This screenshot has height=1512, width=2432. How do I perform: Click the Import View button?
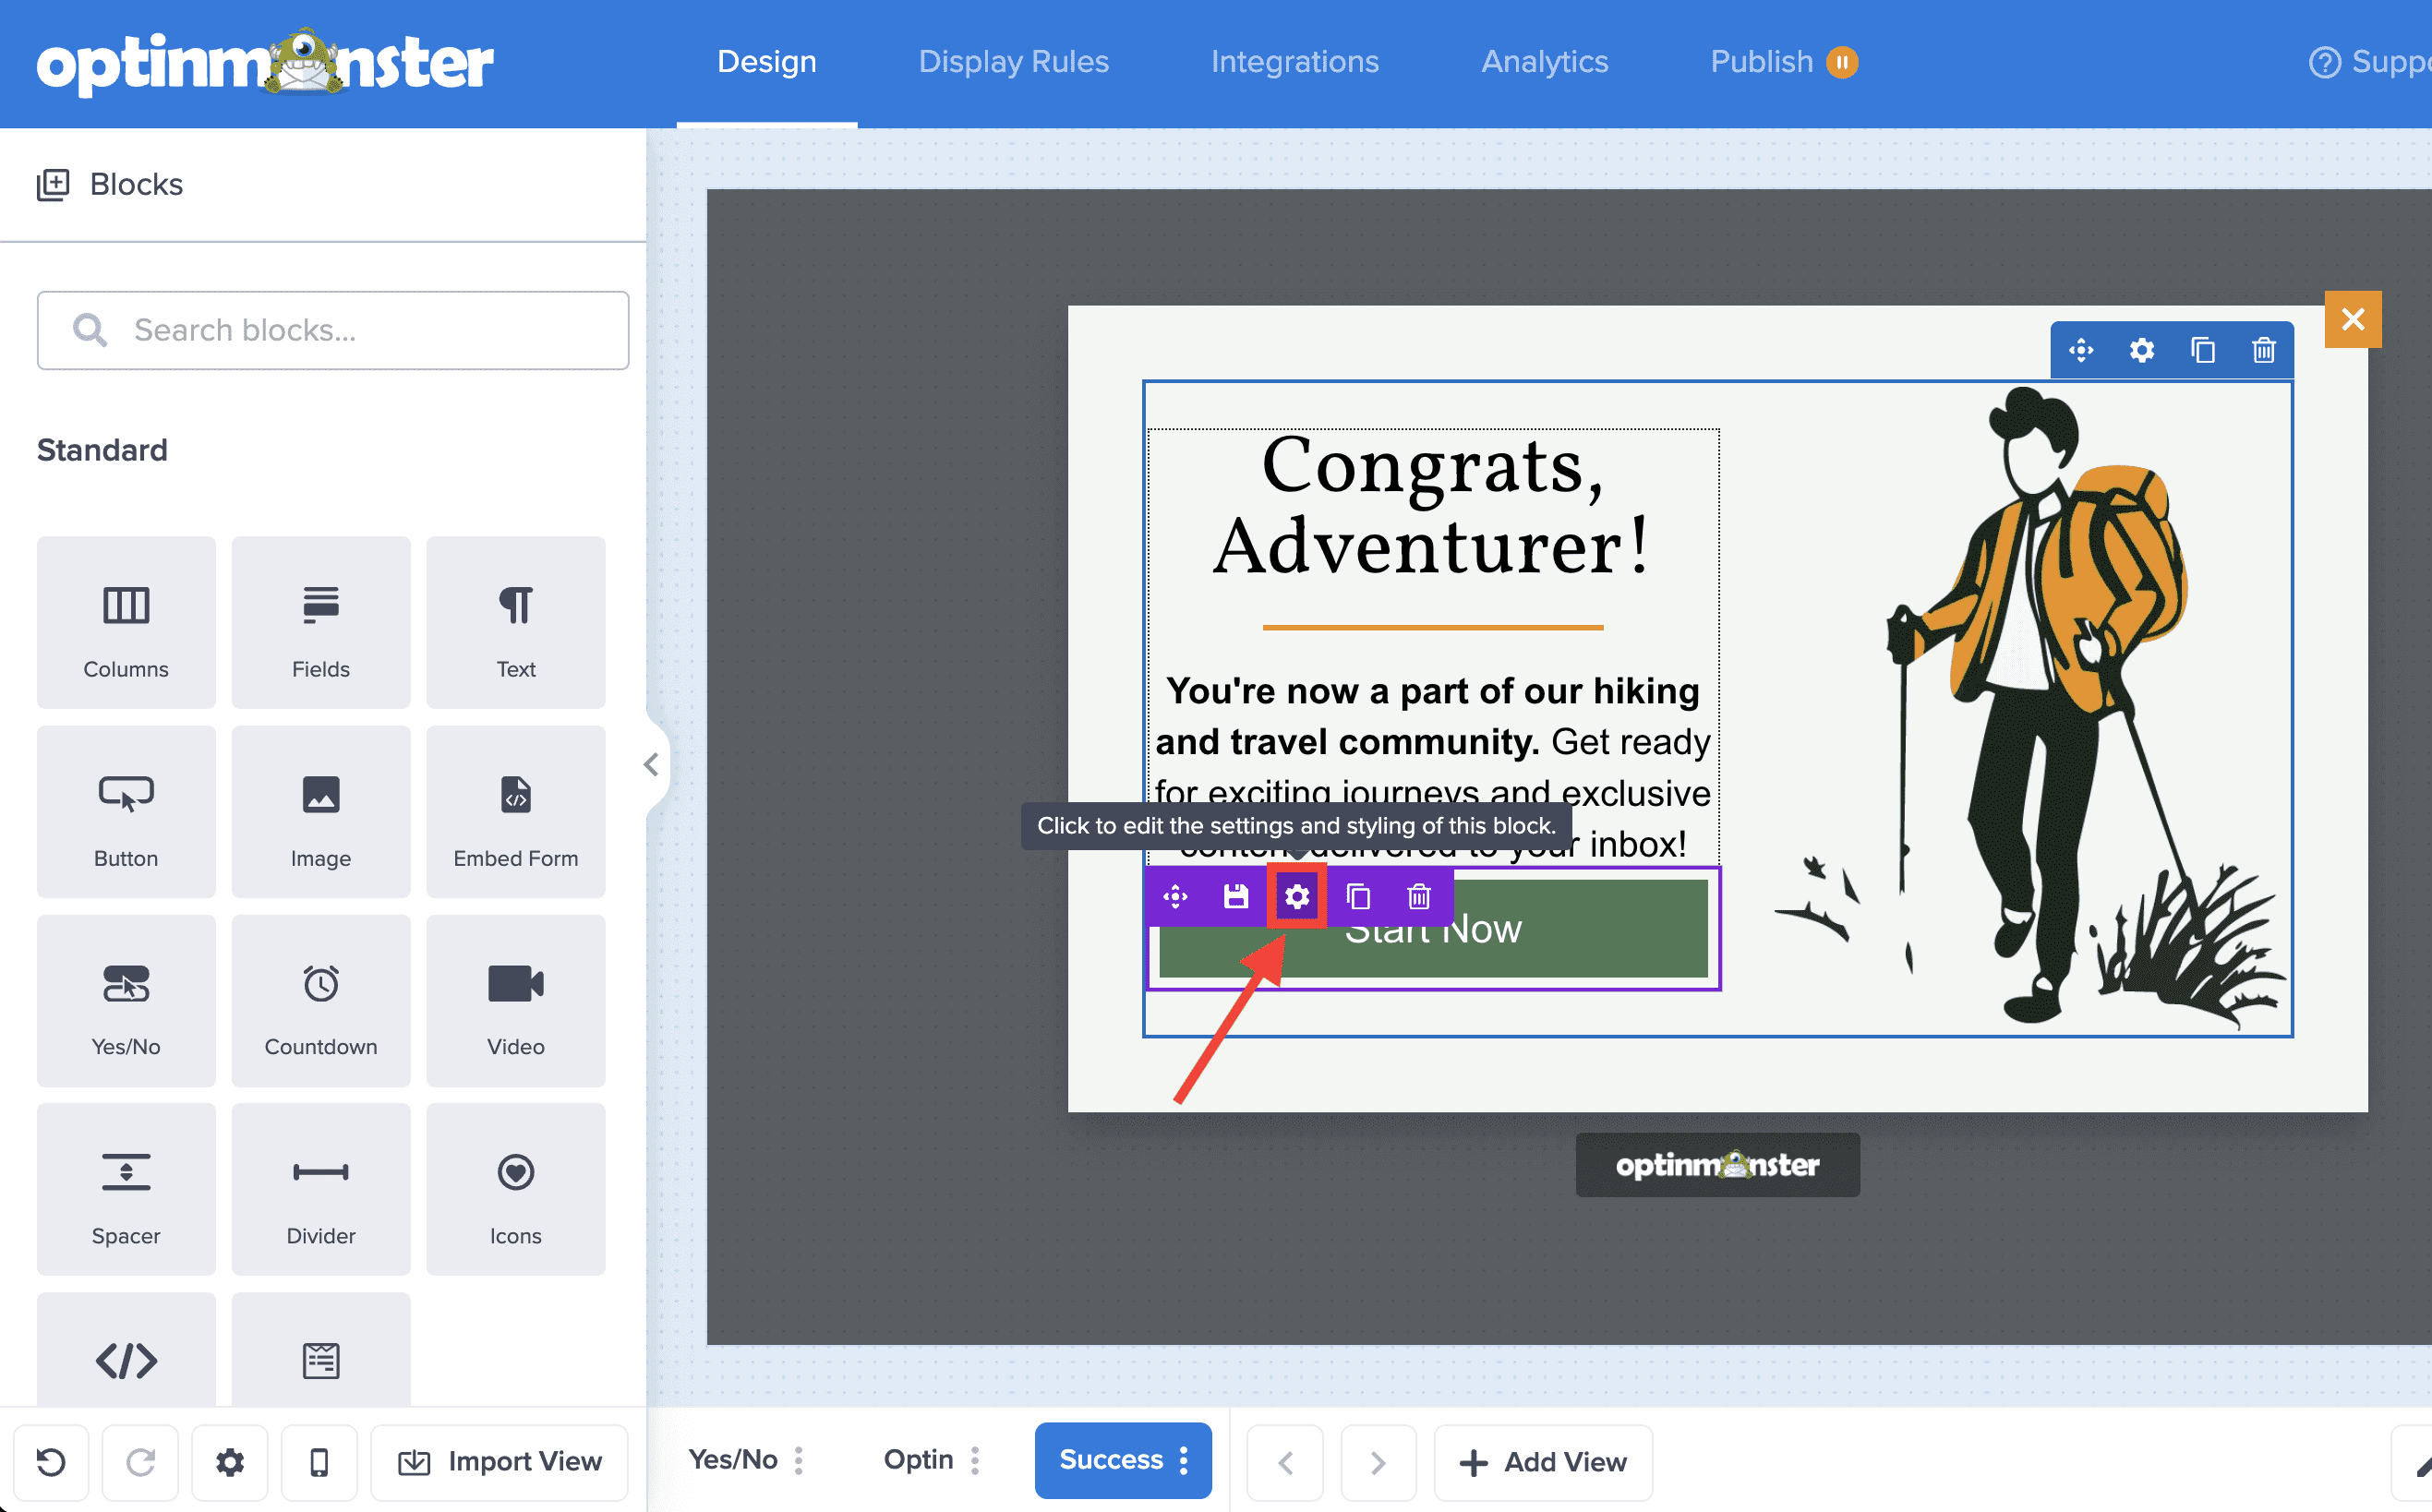click(x=500, y=1463)
